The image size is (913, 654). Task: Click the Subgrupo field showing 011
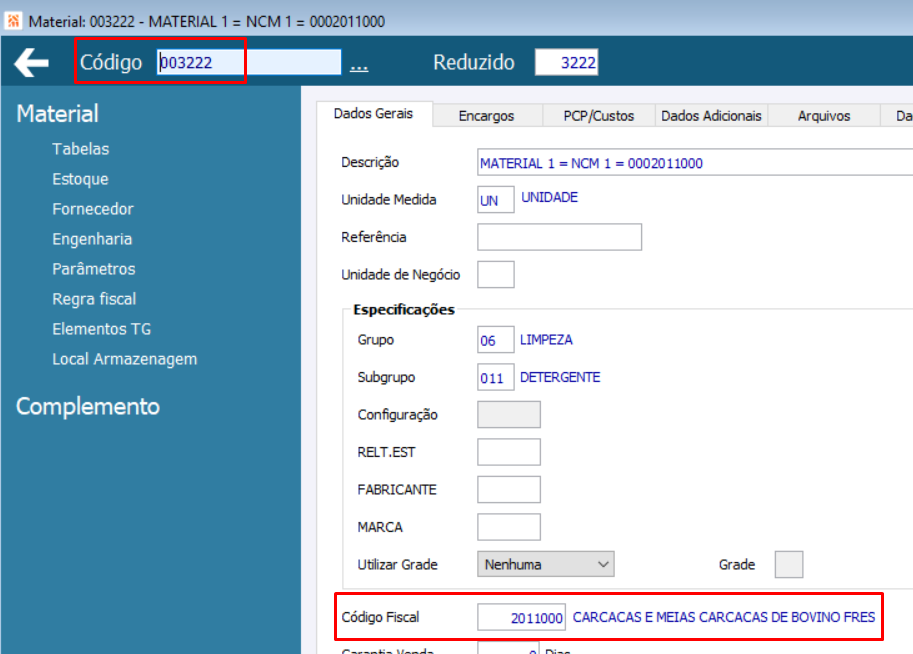496,377
